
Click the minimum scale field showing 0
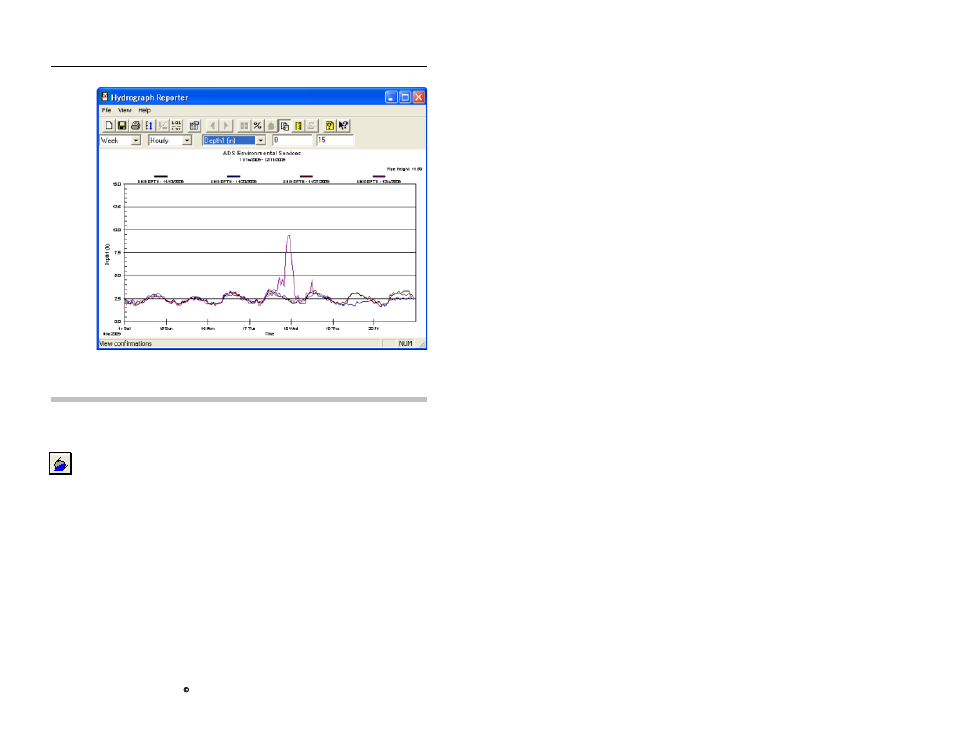[x=293, y=141]
